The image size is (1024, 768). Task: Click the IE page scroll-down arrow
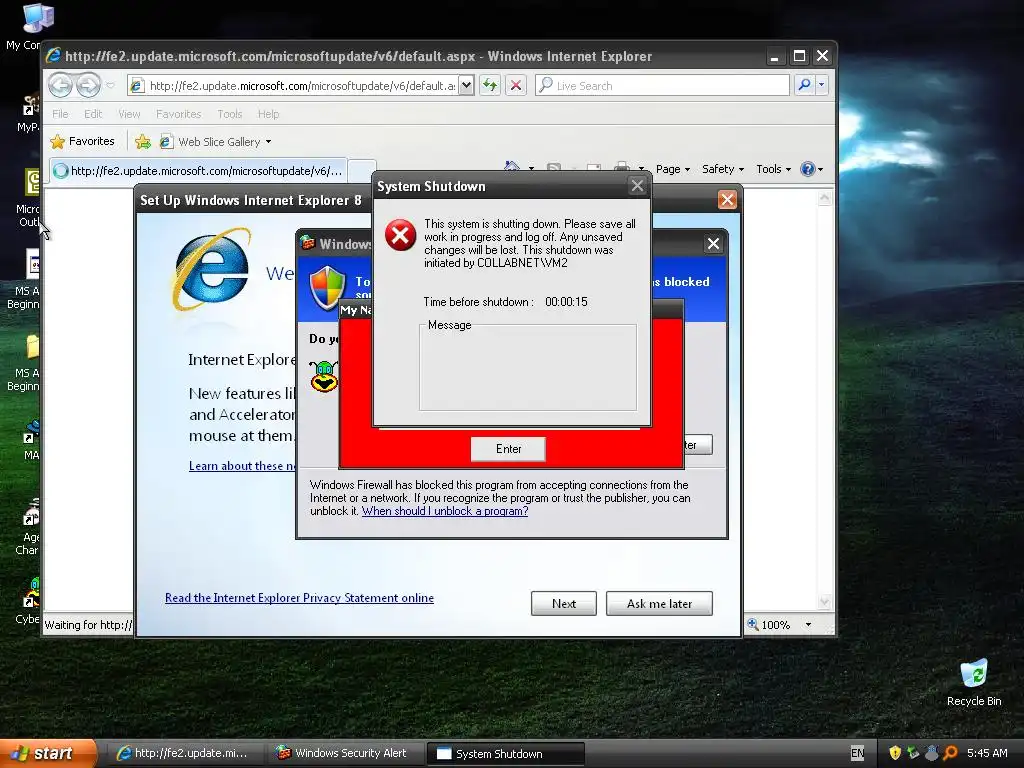[824, 601]
